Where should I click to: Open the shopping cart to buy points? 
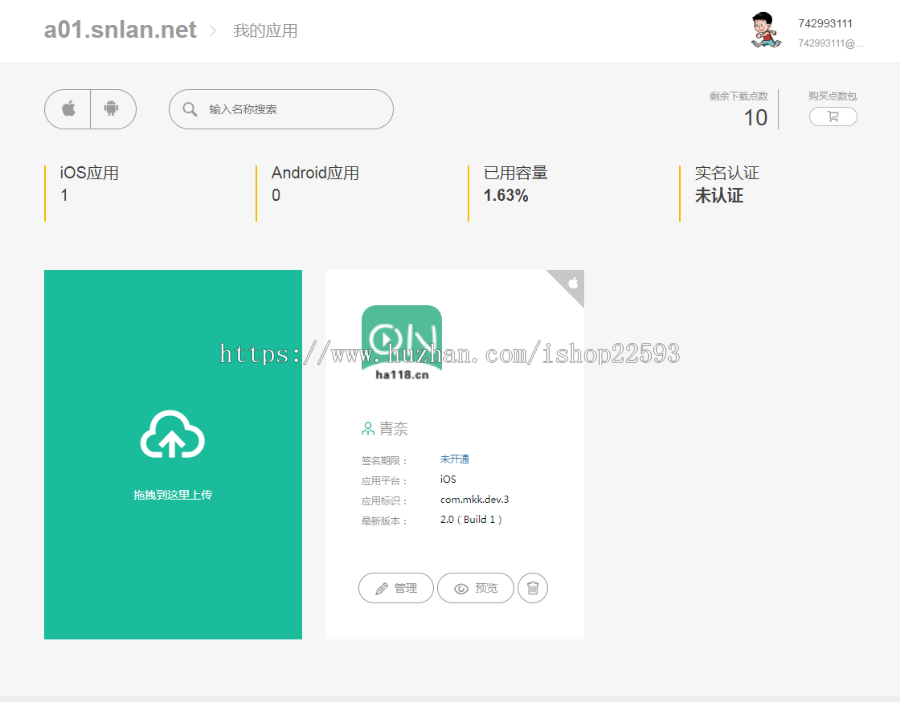point(833,117)
